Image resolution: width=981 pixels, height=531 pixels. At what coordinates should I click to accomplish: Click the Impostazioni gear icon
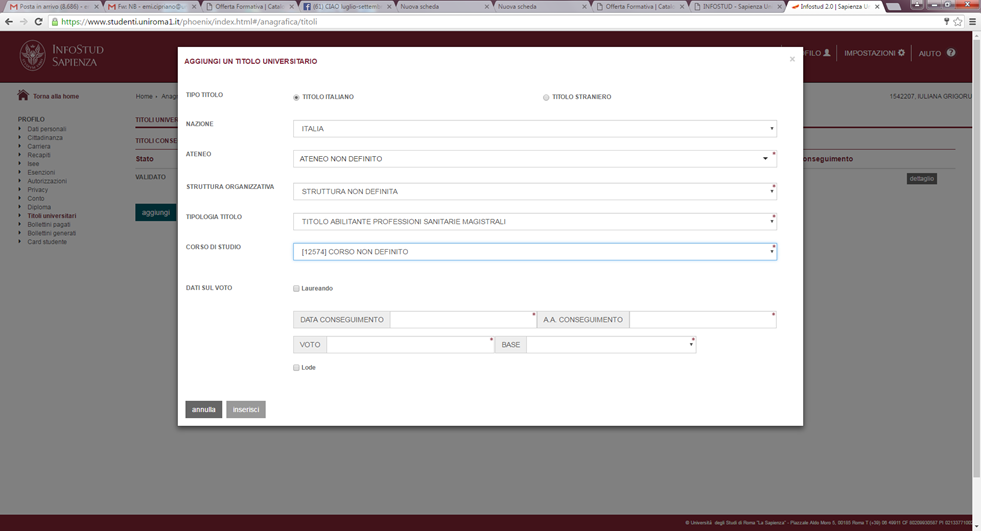click(901, 53)
